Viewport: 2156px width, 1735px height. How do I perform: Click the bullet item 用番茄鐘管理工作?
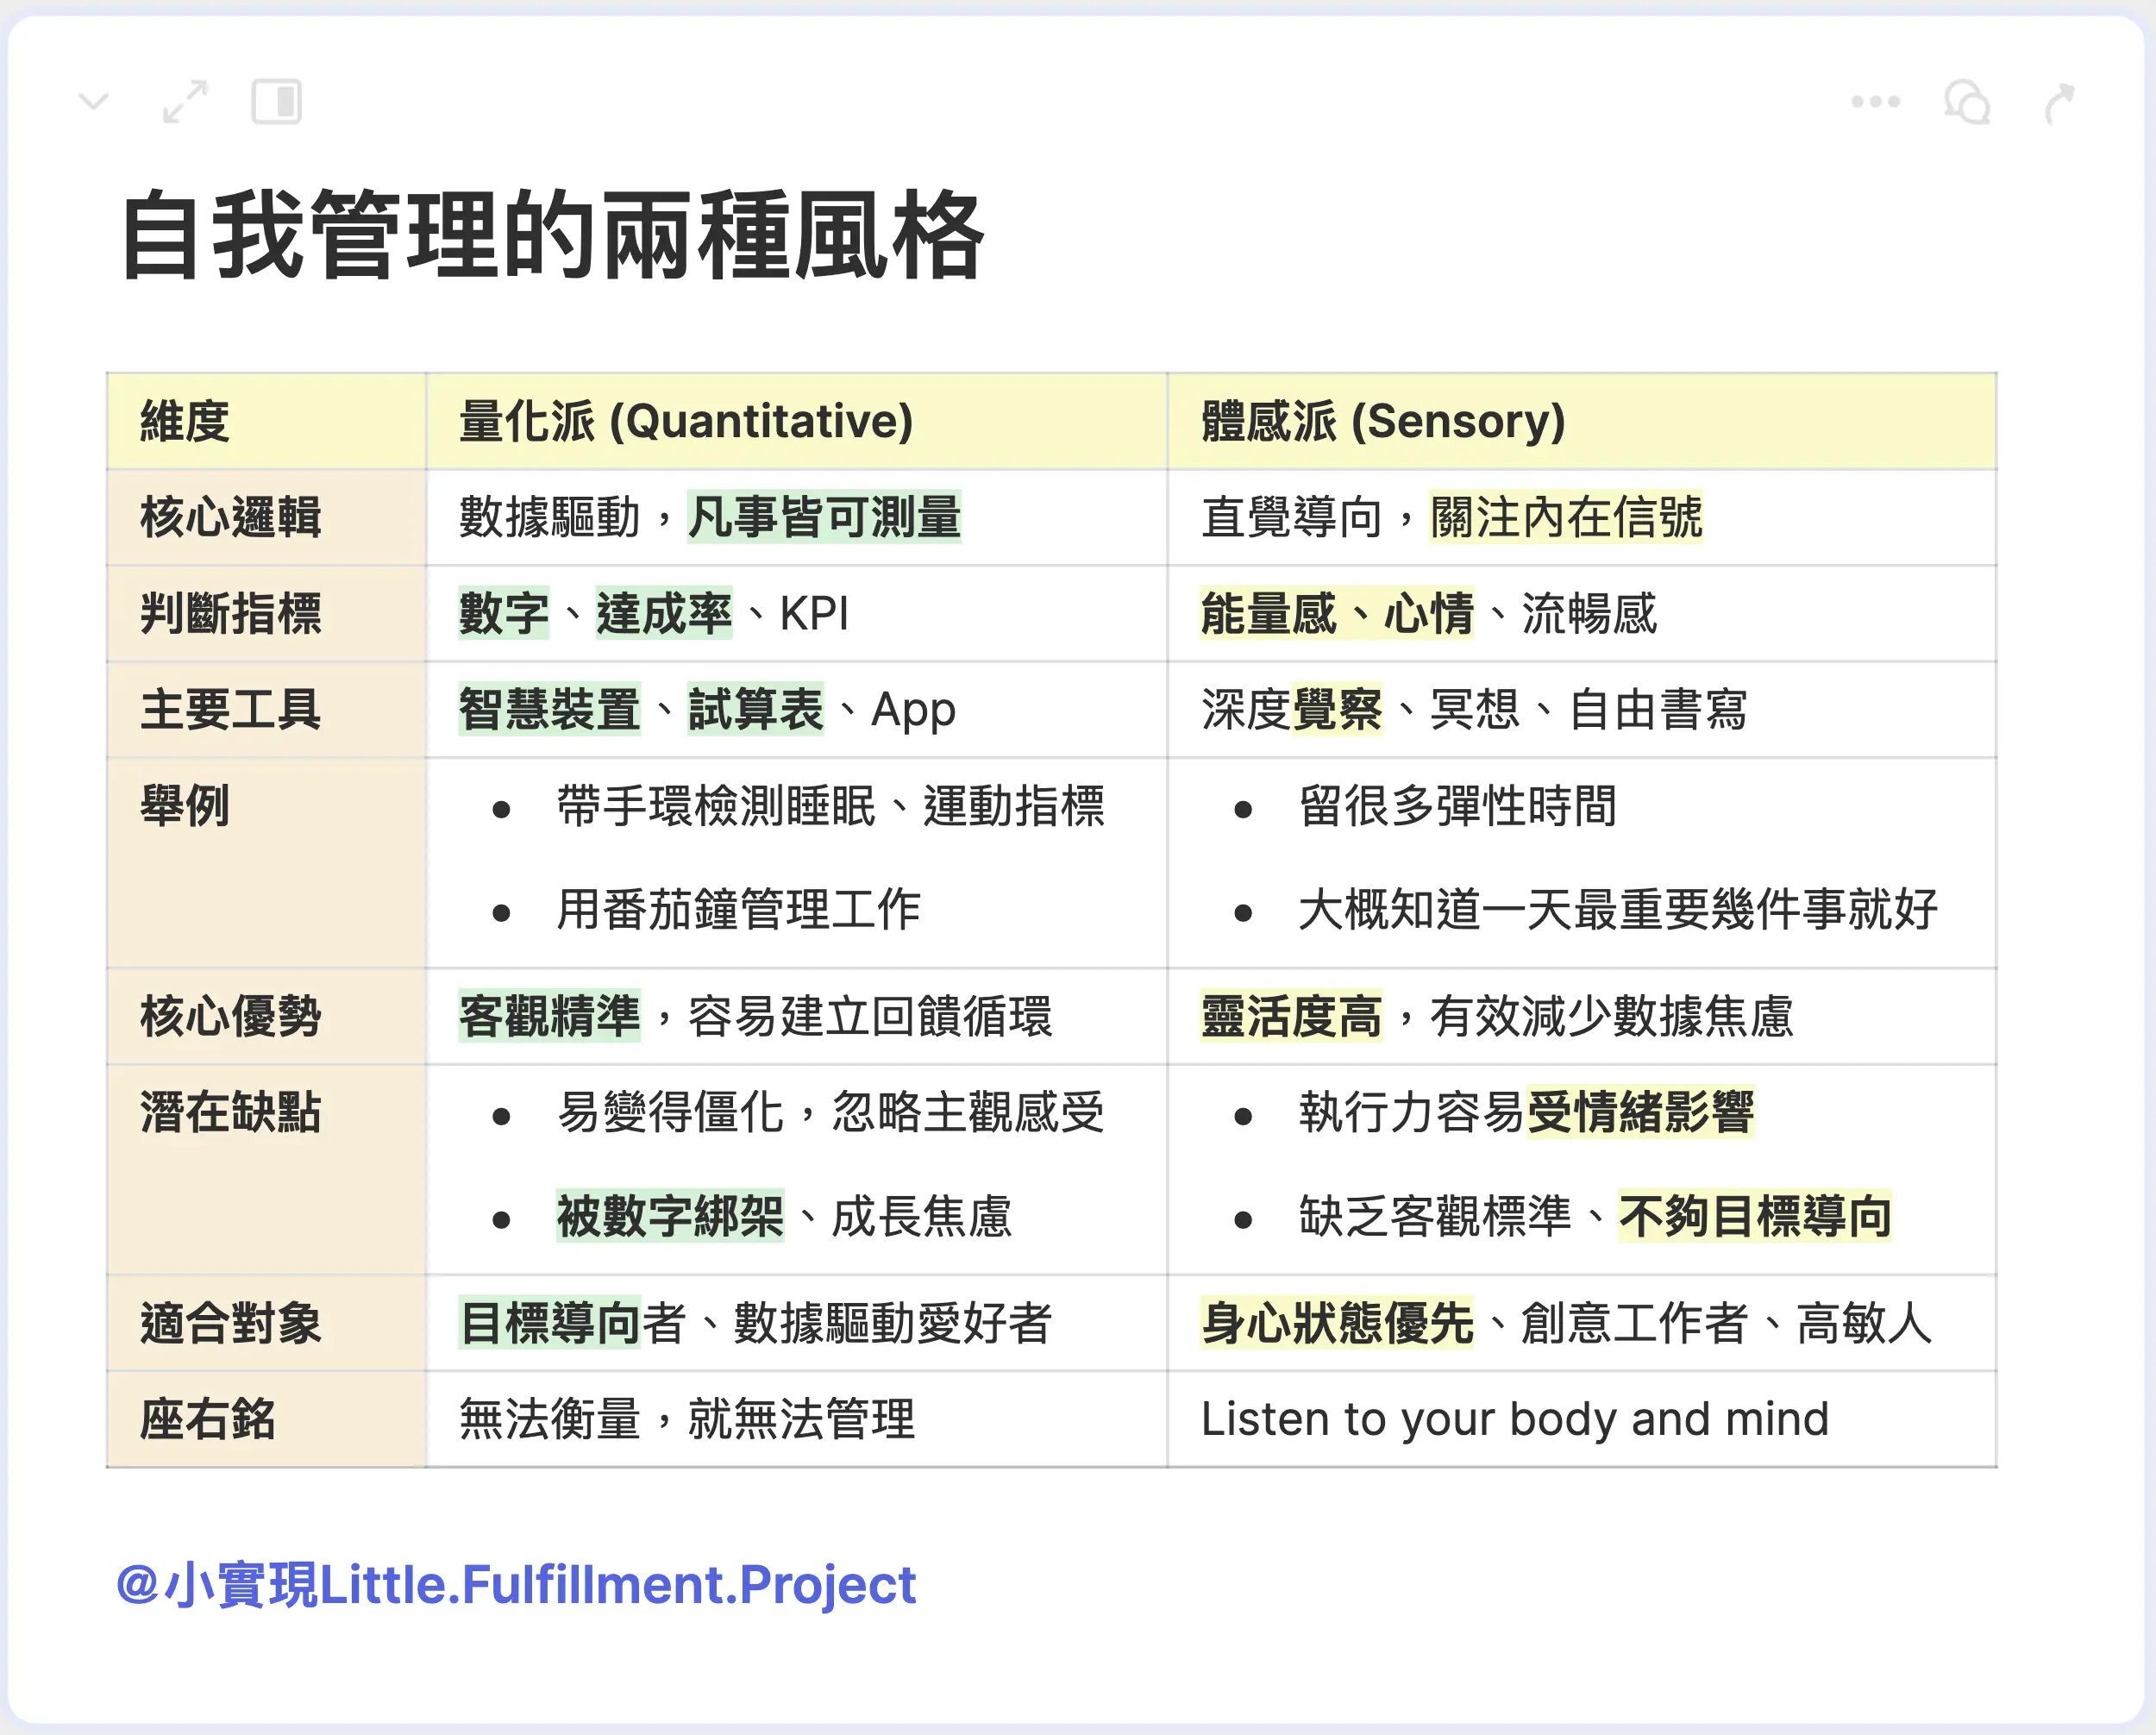coord(738,910)
